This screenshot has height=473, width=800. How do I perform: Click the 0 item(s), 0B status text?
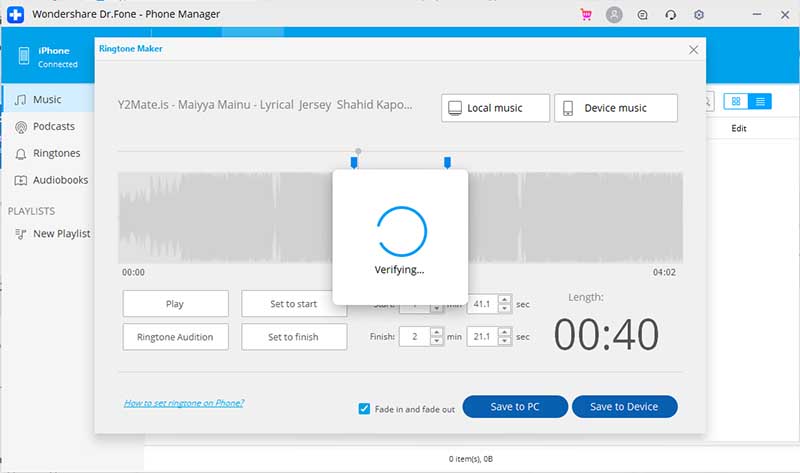(x=471, y=459)
